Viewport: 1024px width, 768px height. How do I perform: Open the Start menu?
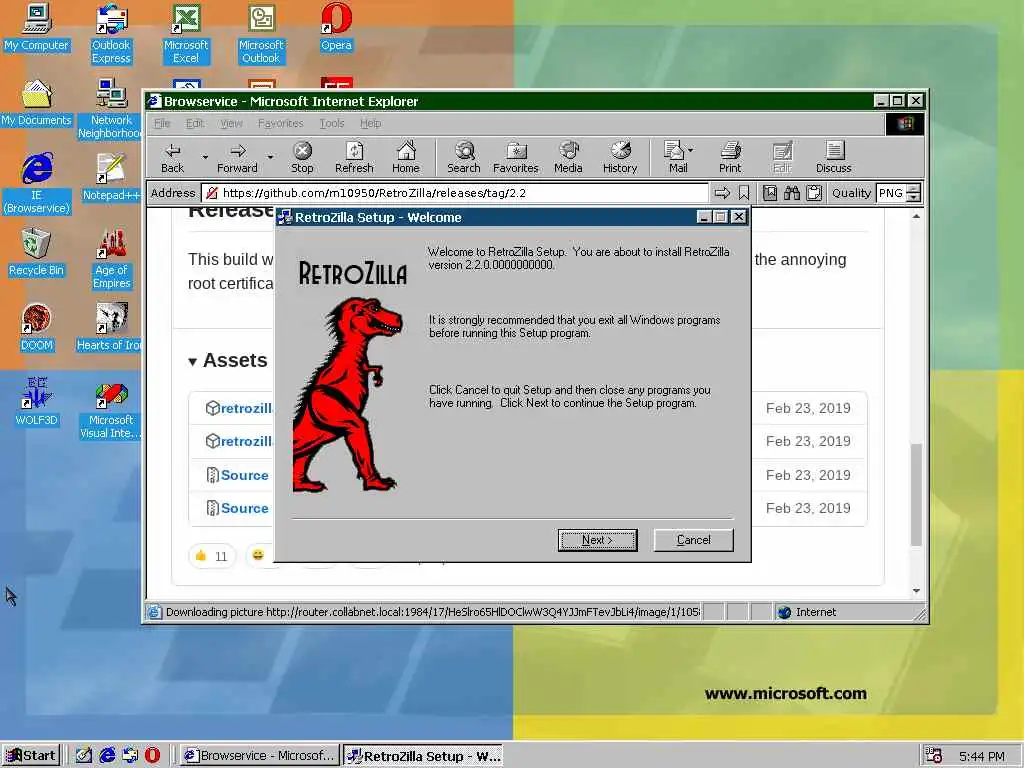(x=31, y=756)
